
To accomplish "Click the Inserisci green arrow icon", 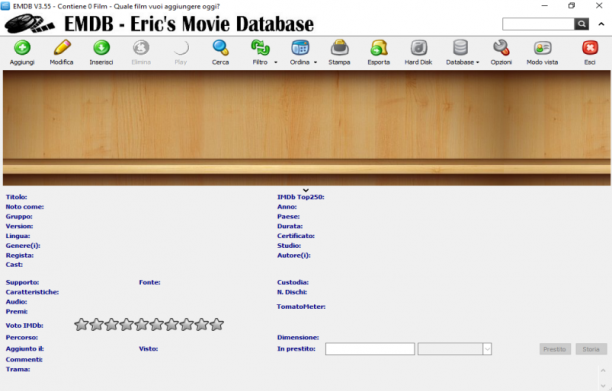I will tap(101, 48).
